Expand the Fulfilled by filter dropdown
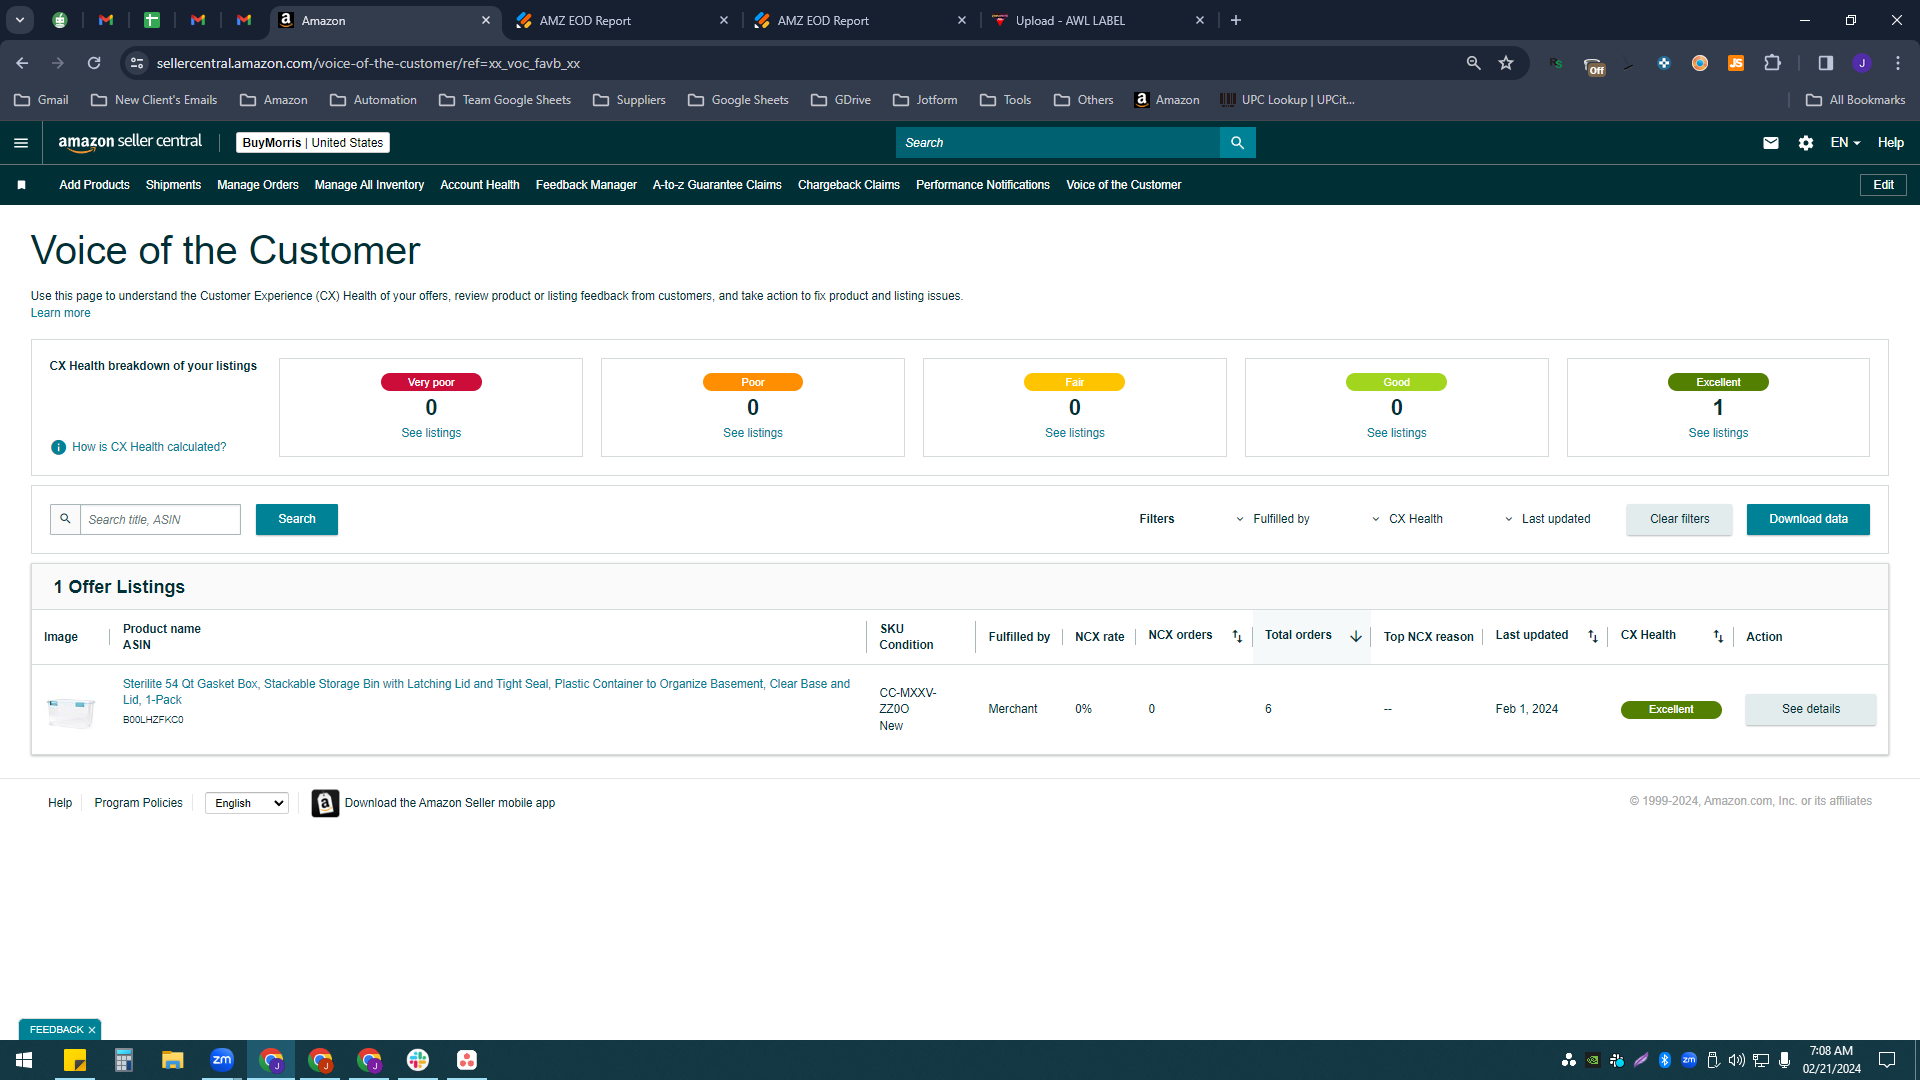 tap(1272, 519)
